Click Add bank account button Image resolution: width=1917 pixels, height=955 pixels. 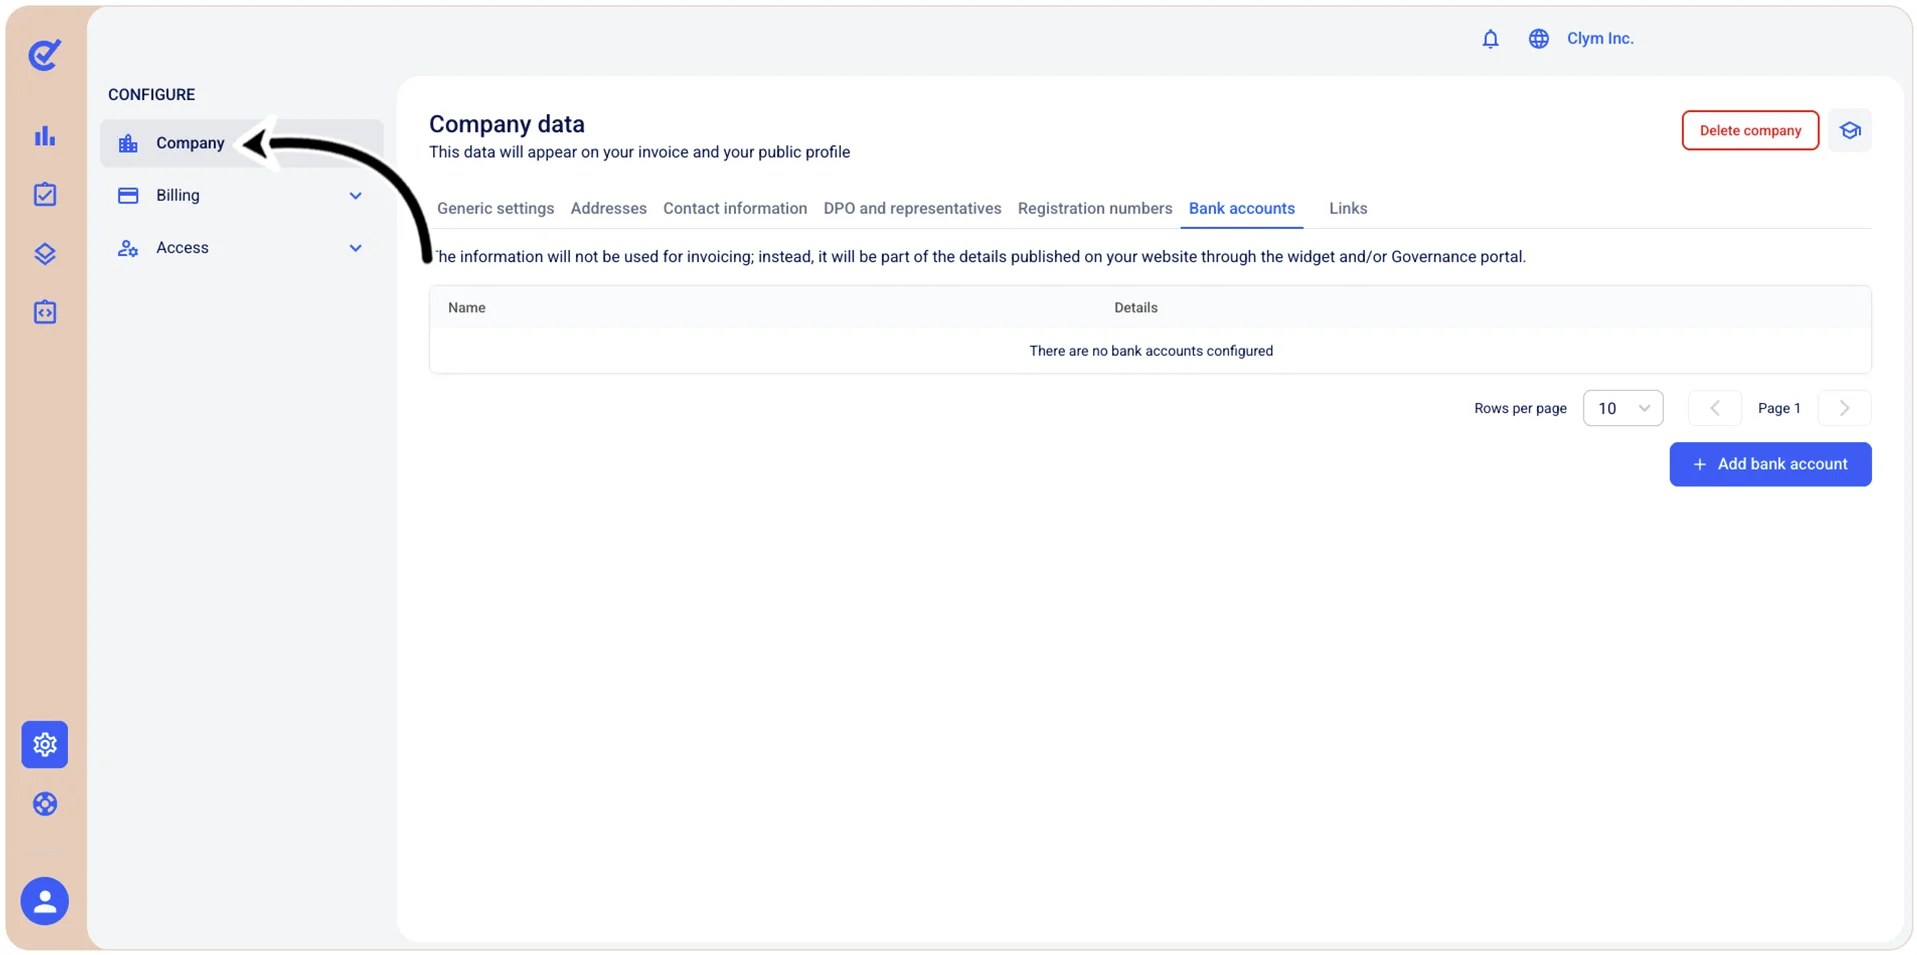[x=1770, y=465]
